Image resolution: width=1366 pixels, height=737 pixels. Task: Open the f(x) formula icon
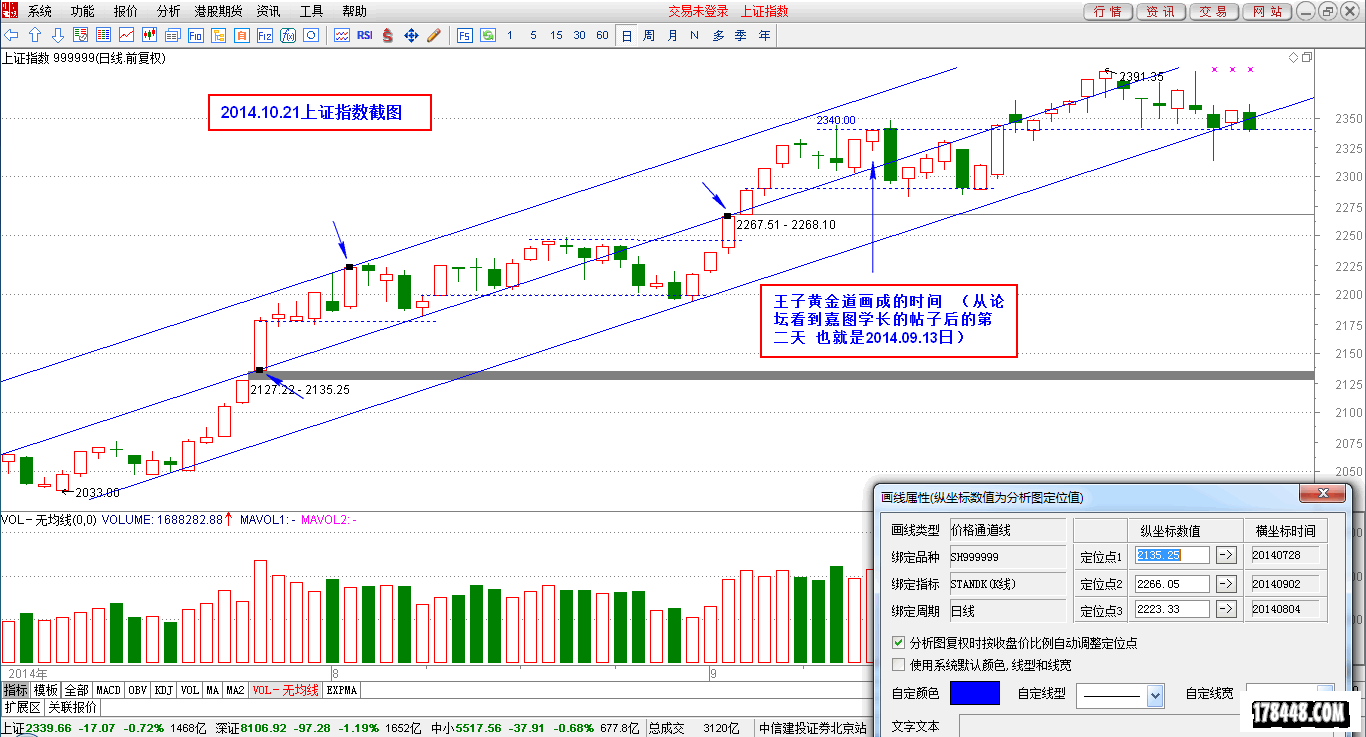point(288,35)
